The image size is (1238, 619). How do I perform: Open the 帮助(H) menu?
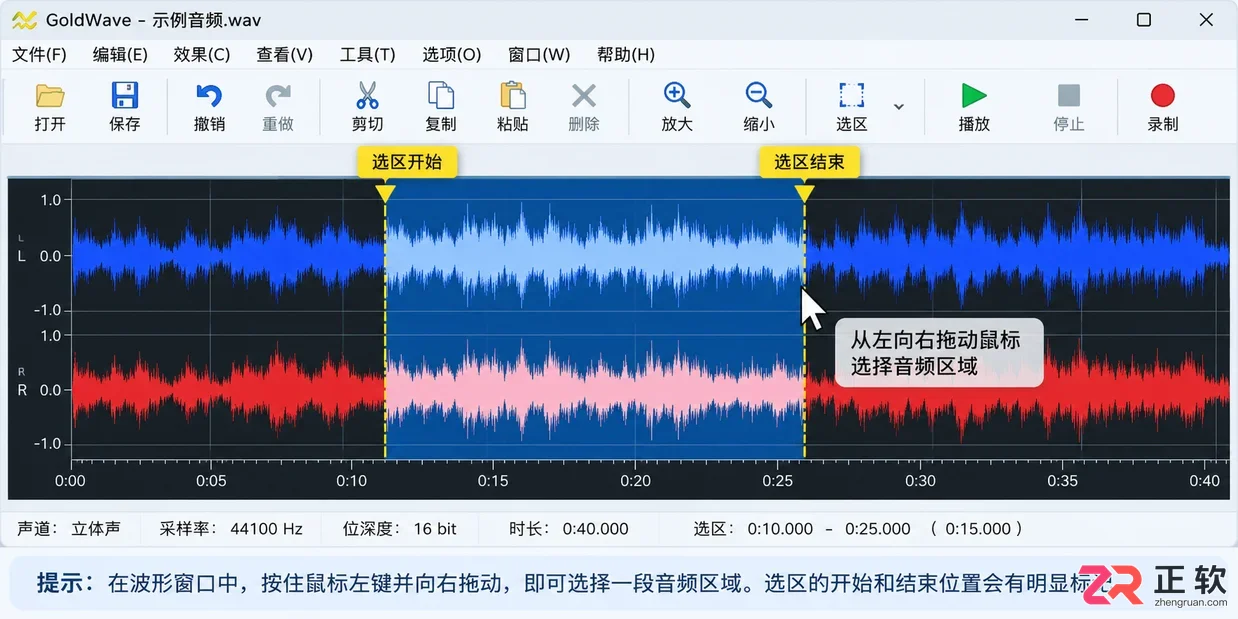click(x=626, y=55)
